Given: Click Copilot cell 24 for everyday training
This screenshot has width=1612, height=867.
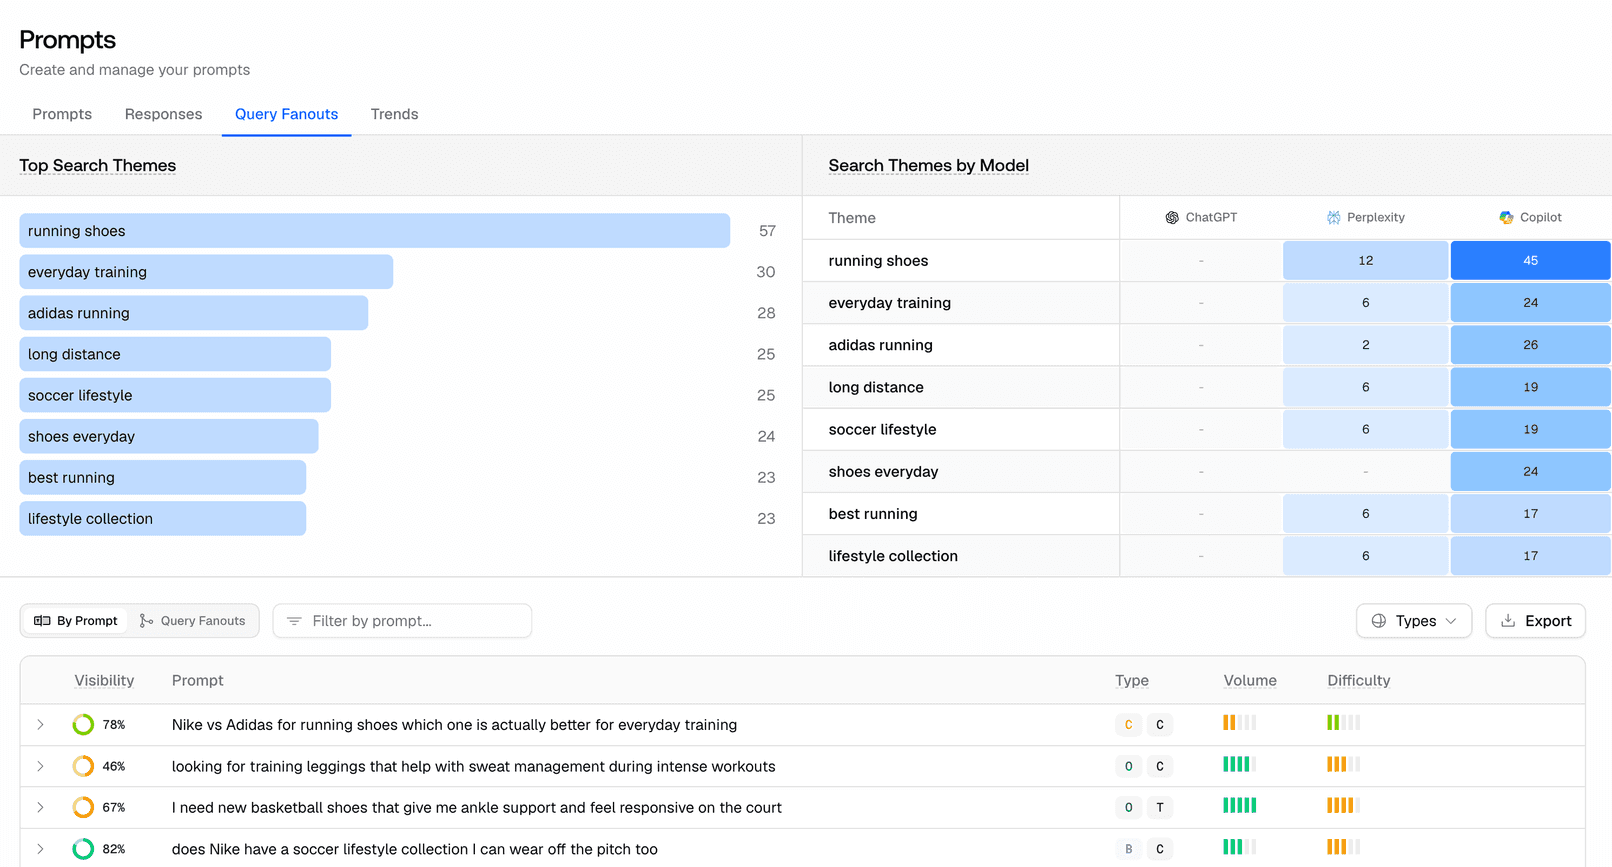Looking at the screenshot, I should [1530, 303].
